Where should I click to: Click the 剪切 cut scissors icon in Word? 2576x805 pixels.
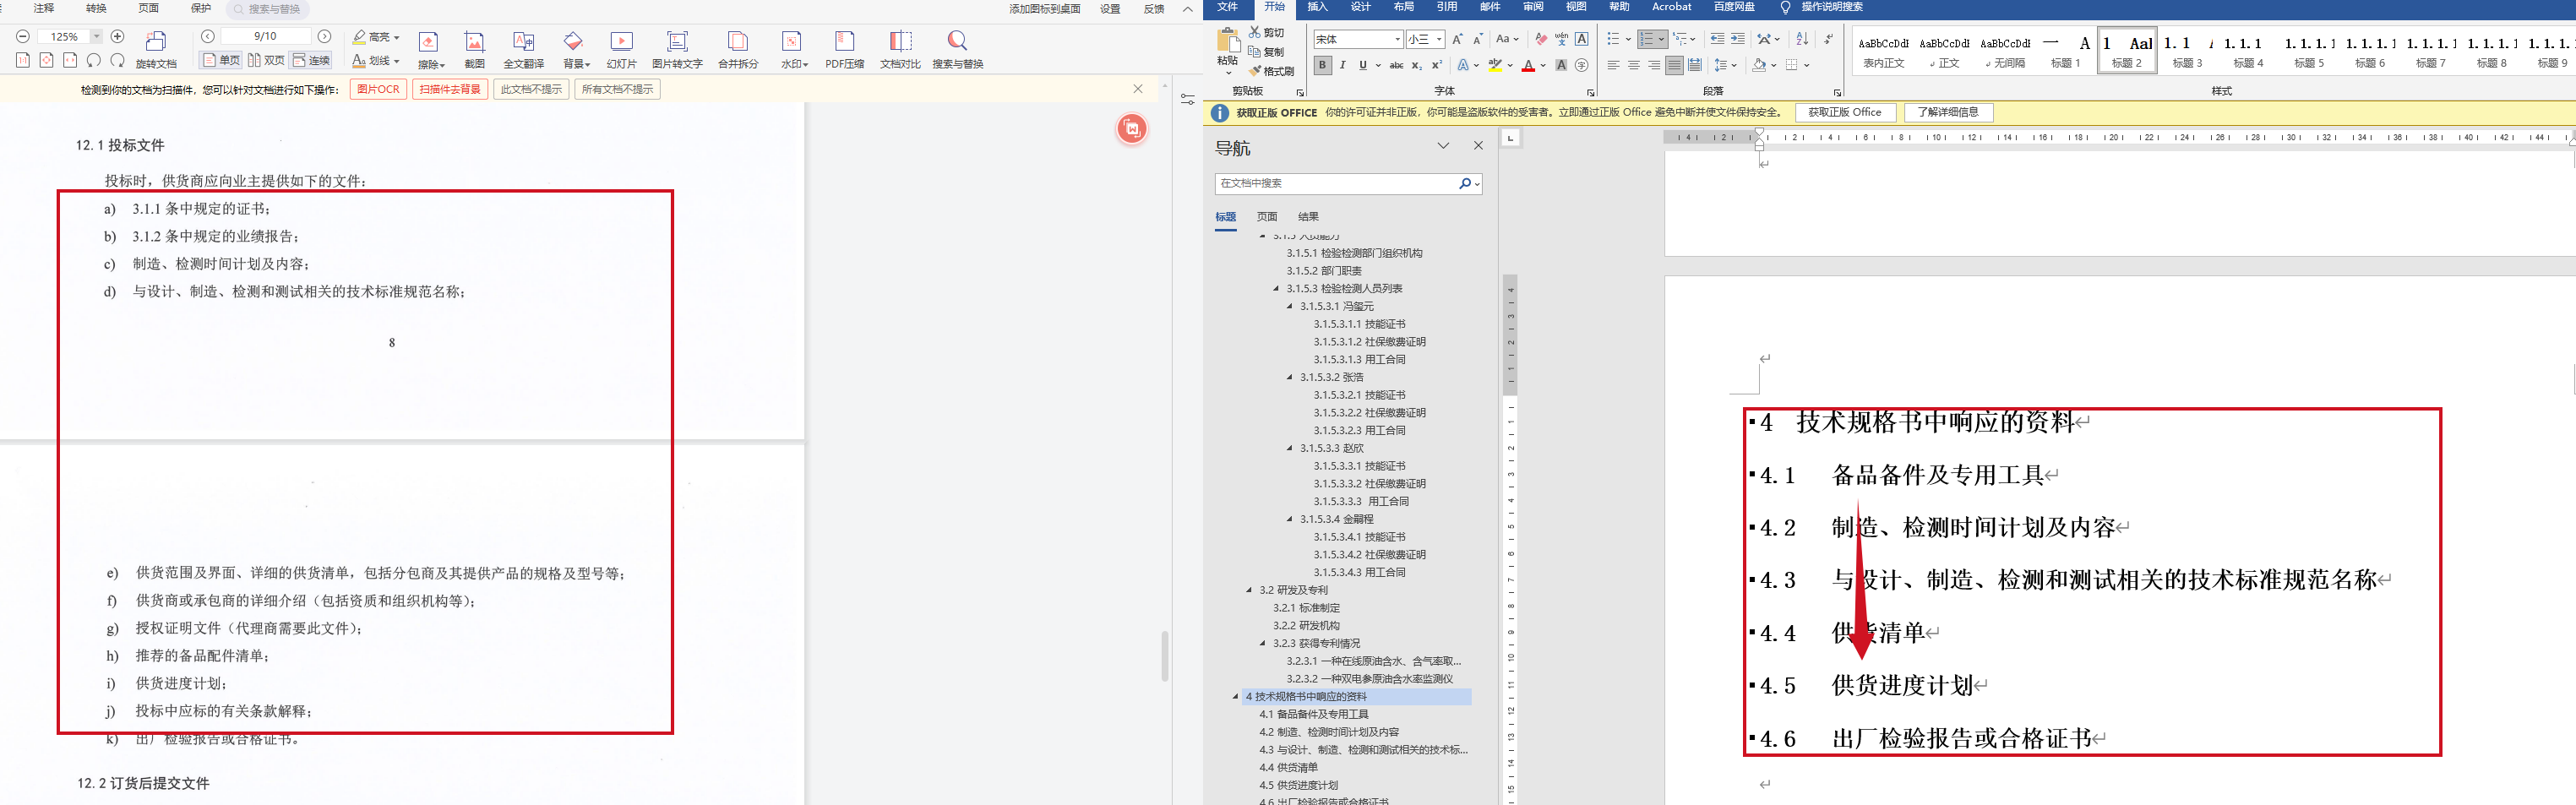pos(1255,32)
